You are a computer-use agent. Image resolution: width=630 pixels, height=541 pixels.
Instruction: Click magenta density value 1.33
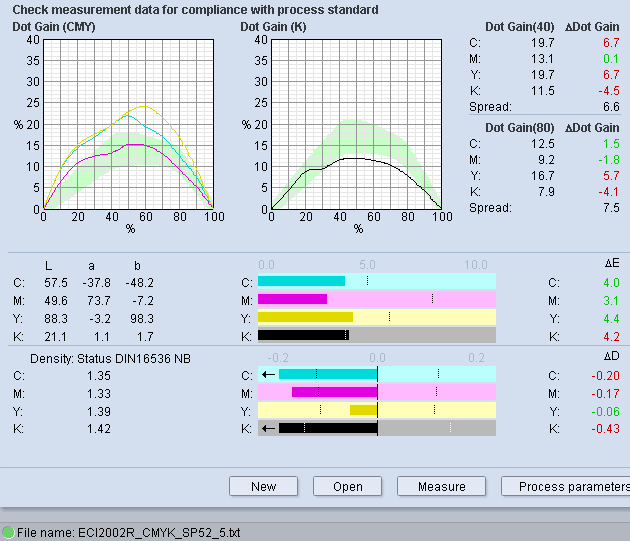(99, 393)
